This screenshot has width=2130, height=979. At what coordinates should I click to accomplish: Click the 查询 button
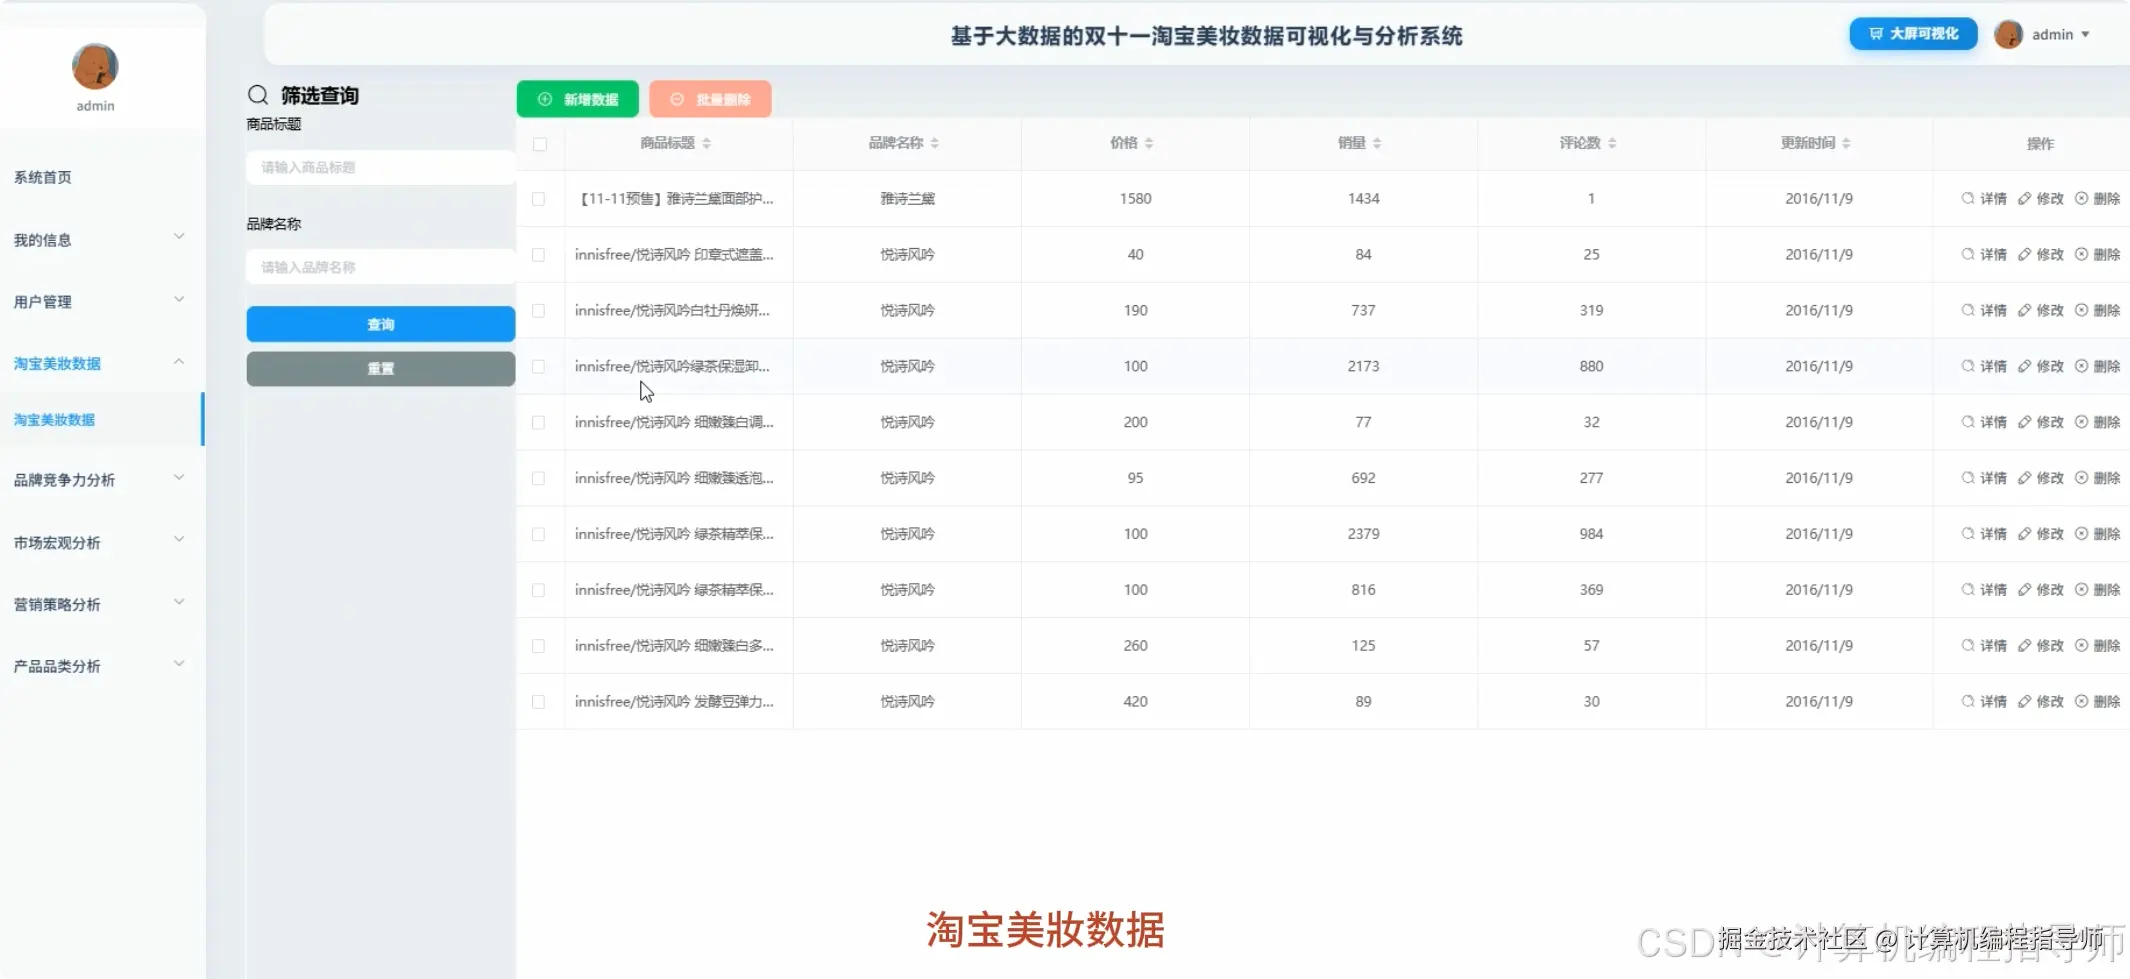click(380, 323)
